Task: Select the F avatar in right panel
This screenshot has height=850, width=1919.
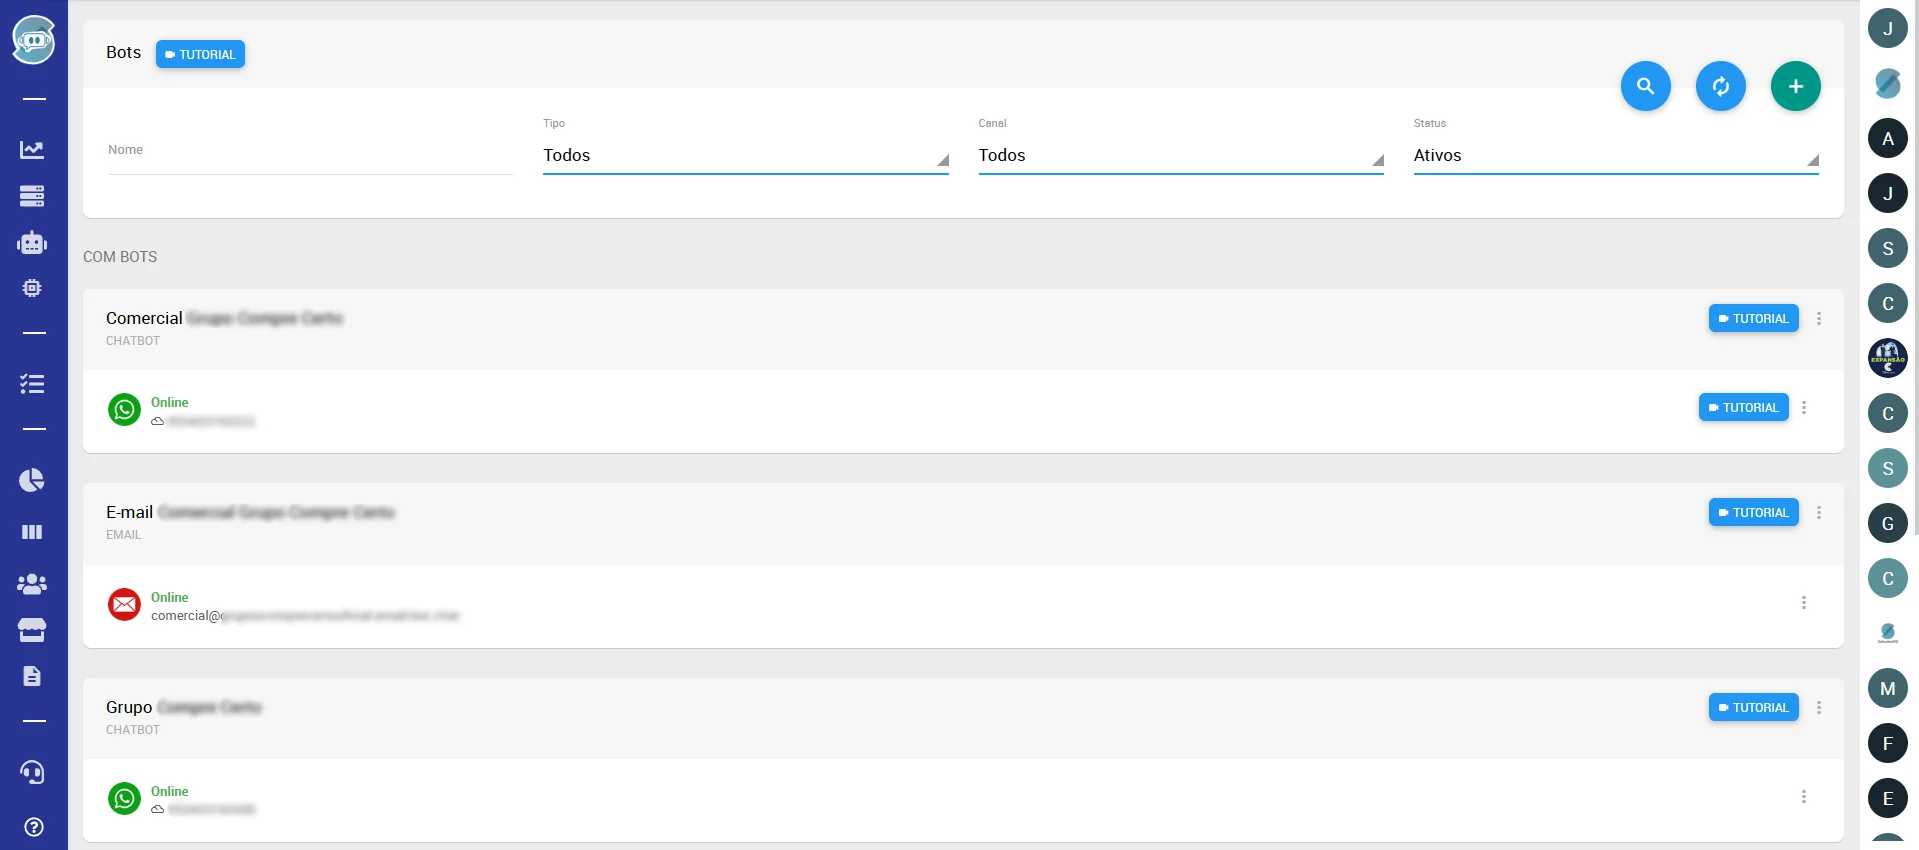Action: point(1887,743)
